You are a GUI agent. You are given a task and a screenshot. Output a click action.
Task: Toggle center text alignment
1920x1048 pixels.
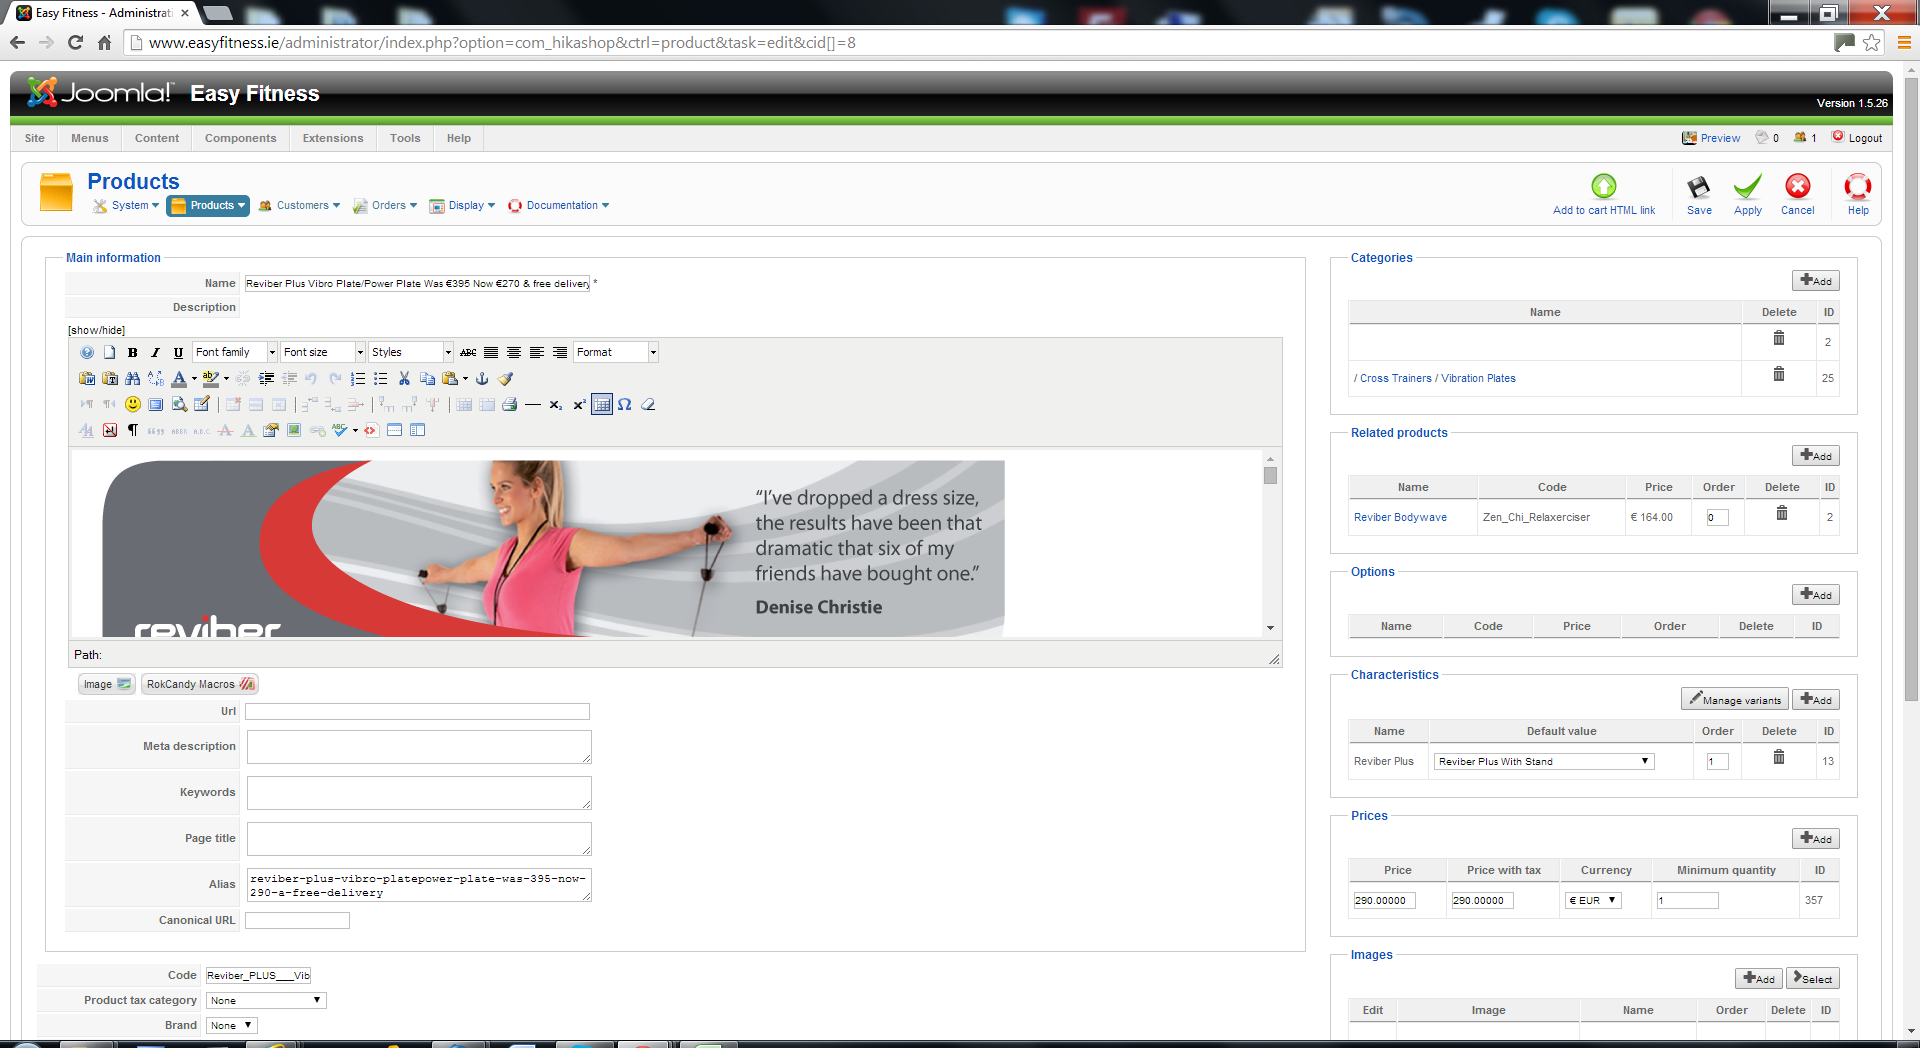514,352
